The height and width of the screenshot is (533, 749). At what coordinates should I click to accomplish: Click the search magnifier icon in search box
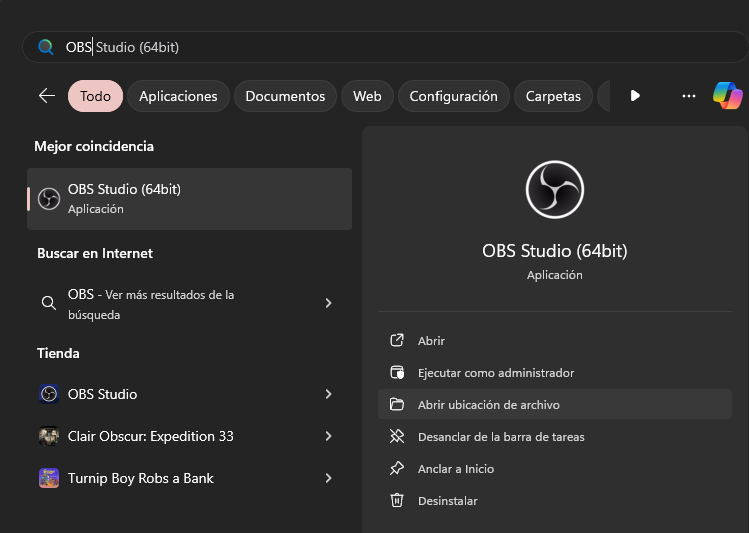(x=46, y=47)
